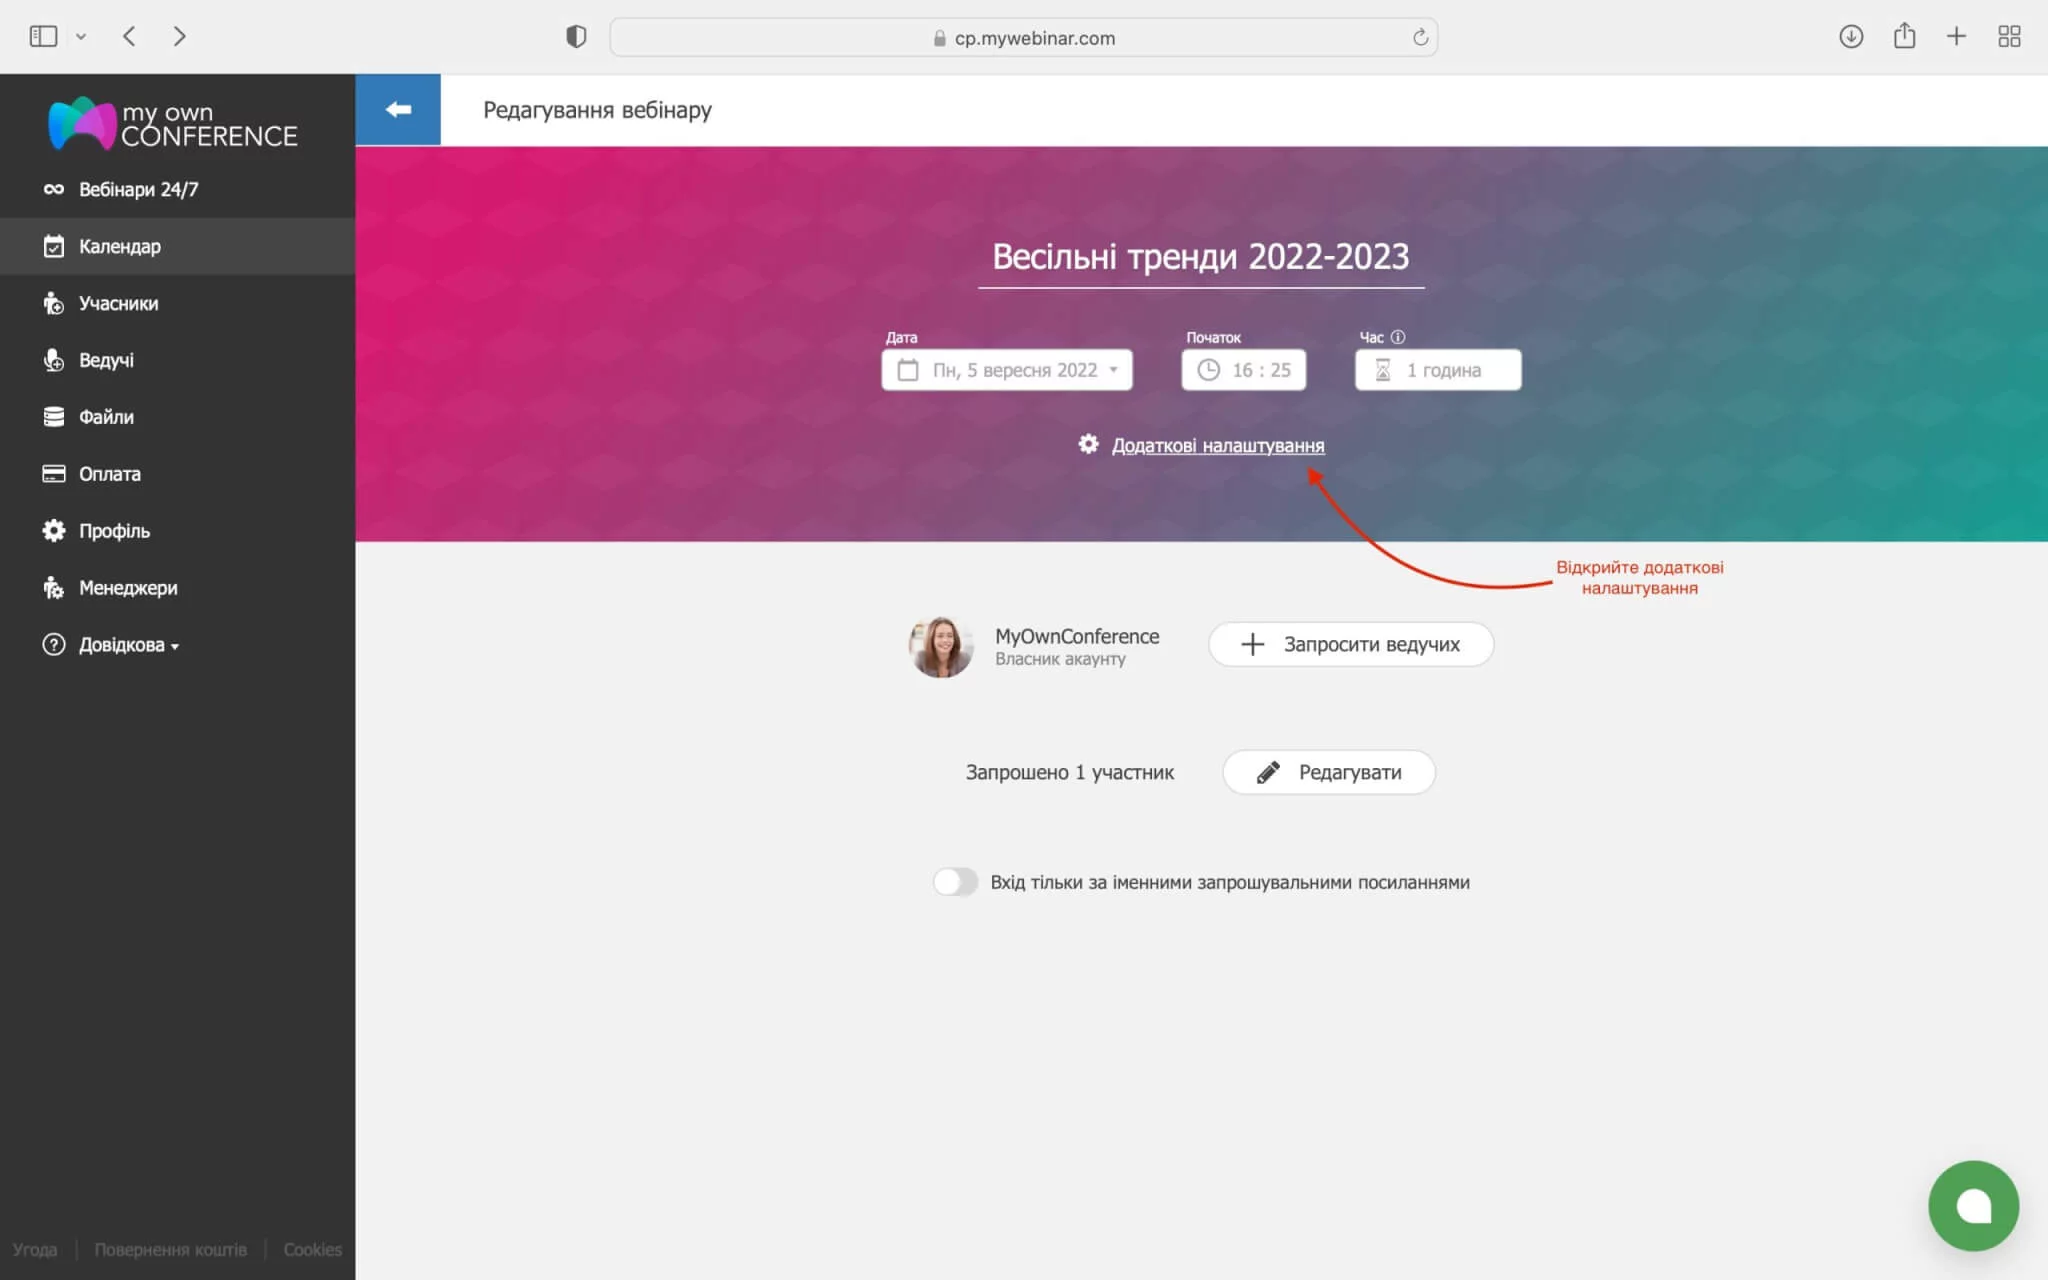The height and width of the screenshot is (1280, 2048).
Task: Click the Ведучі microphone icon
Action: click(x=55, y=360)
